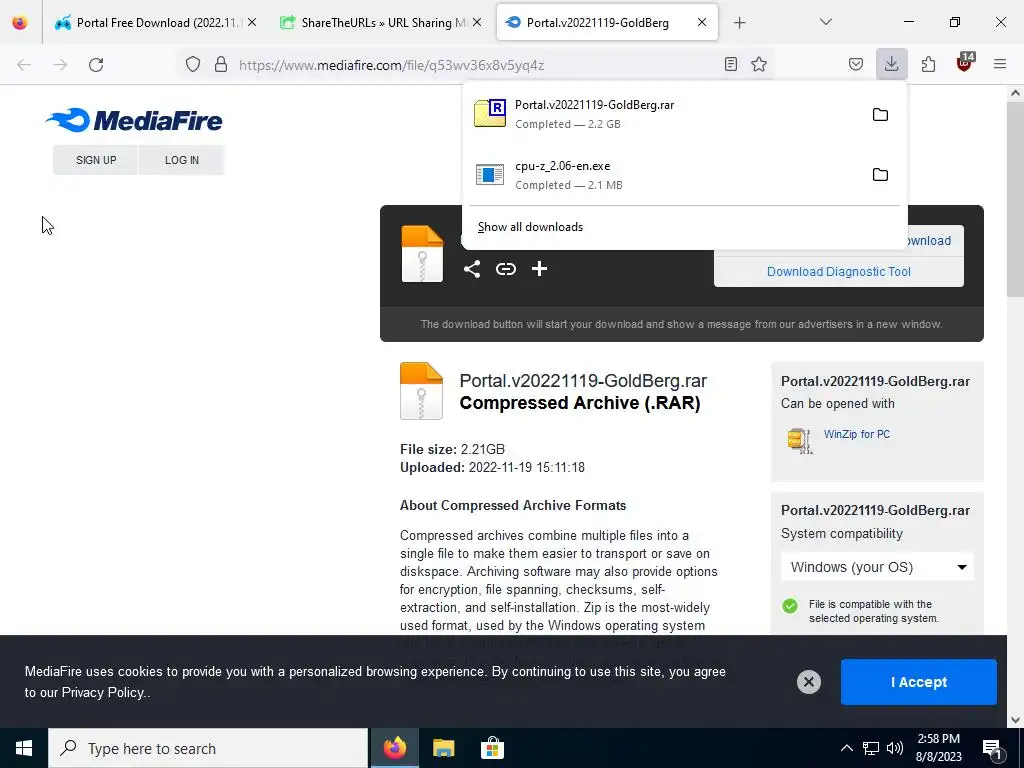Open a new browser tab
Viewport: 1024px width, 768px height.
click(739, 23)
